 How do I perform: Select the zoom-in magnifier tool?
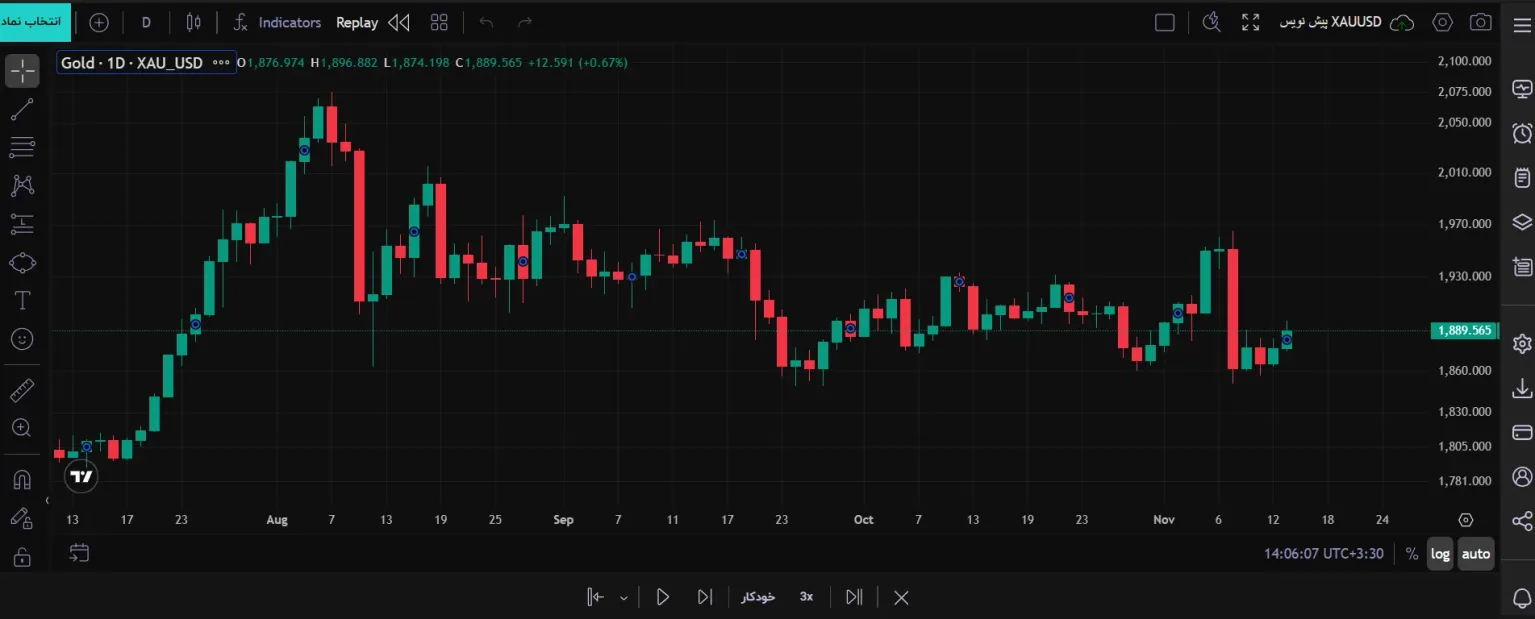click(x=22, y=428)
